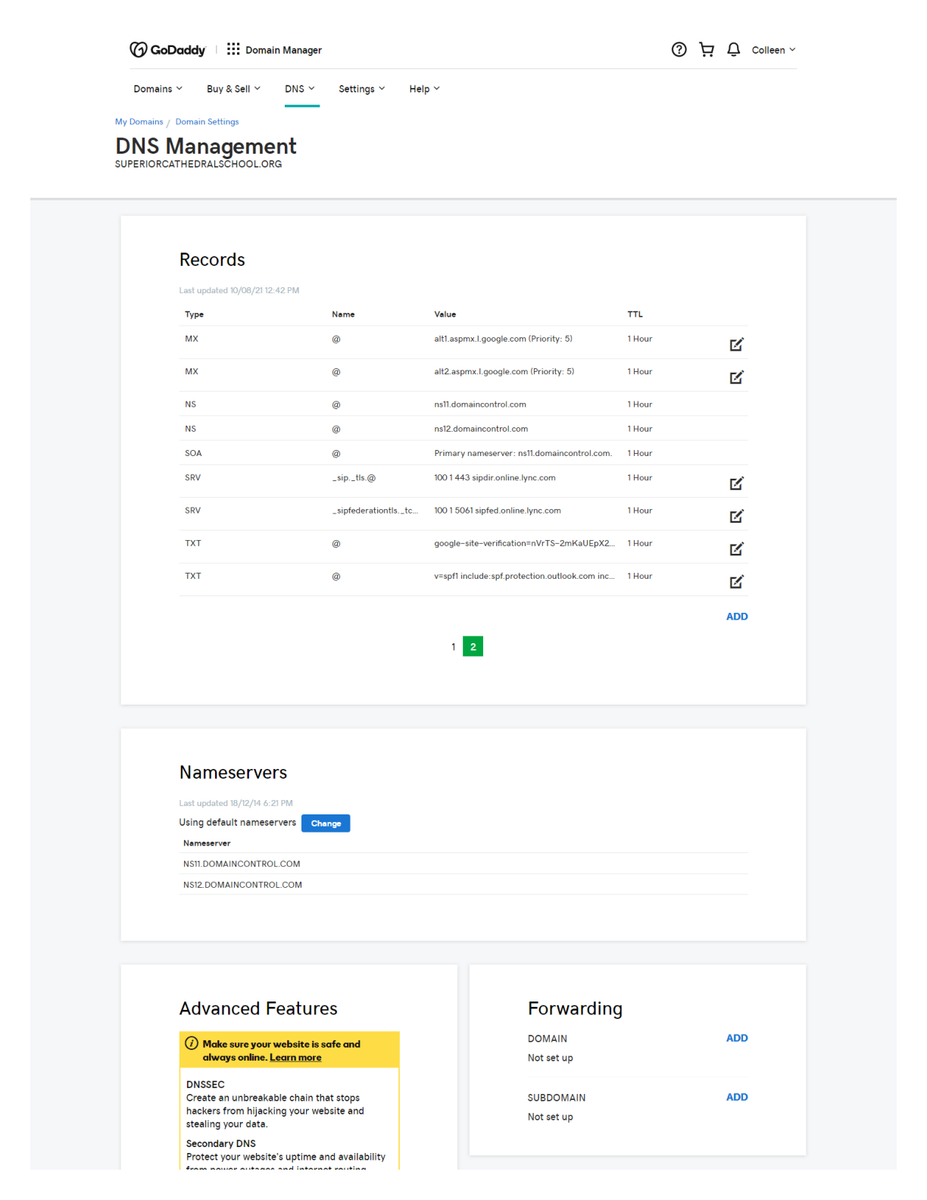Open the Buy & Sell dropdown
927x1200 pixels.
point(233,89)
